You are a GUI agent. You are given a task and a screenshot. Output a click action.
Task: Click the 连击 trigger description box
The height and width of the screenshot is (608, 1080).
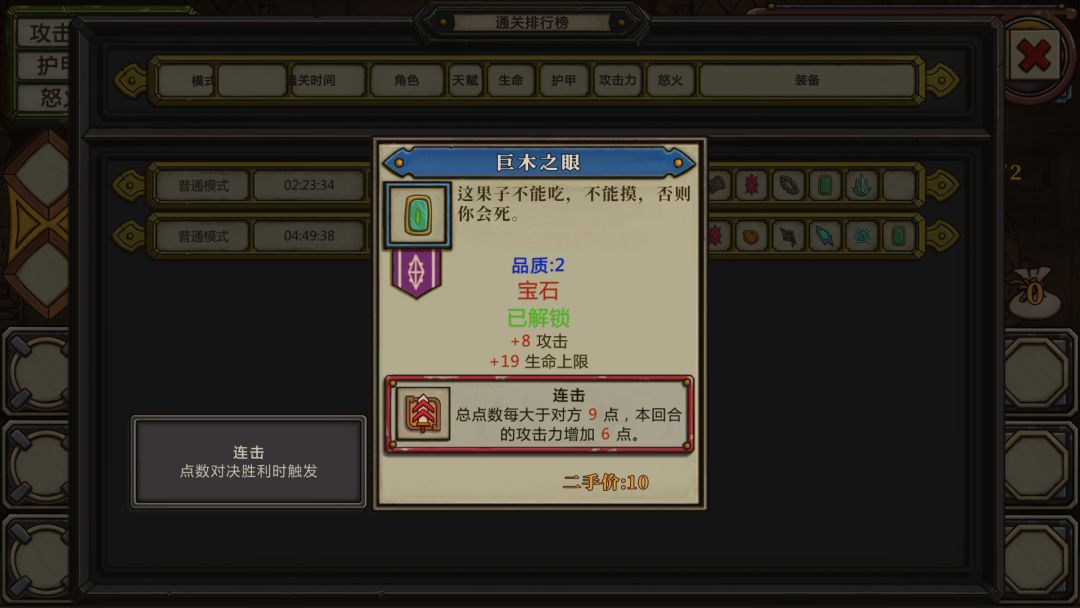(249, 461)
